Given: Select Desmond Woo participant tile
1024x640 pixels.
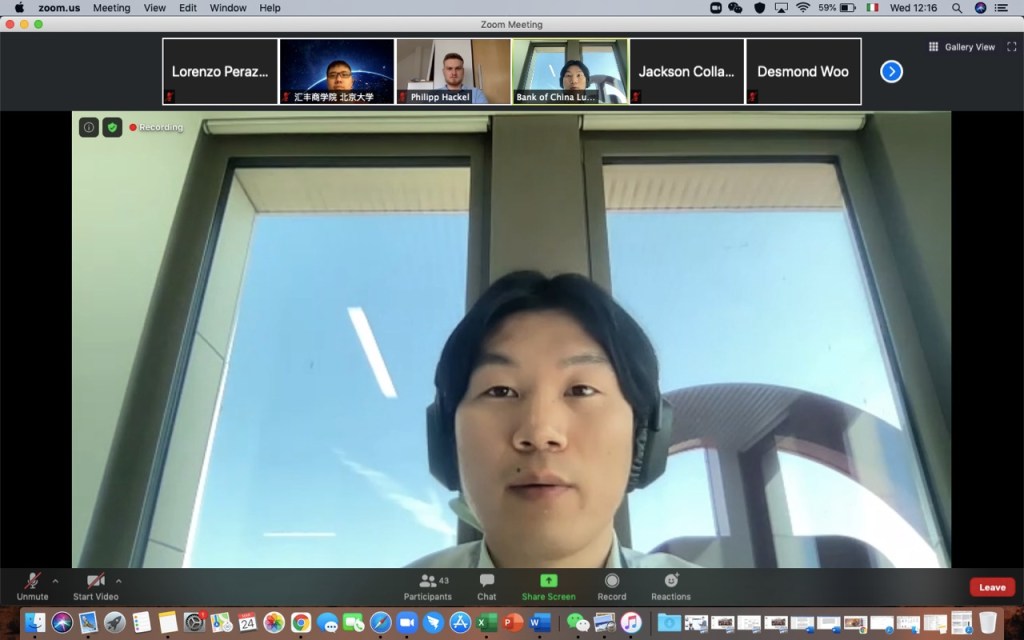Looking at the screenshot, I should pyautogui.click(x=803, y=71).
